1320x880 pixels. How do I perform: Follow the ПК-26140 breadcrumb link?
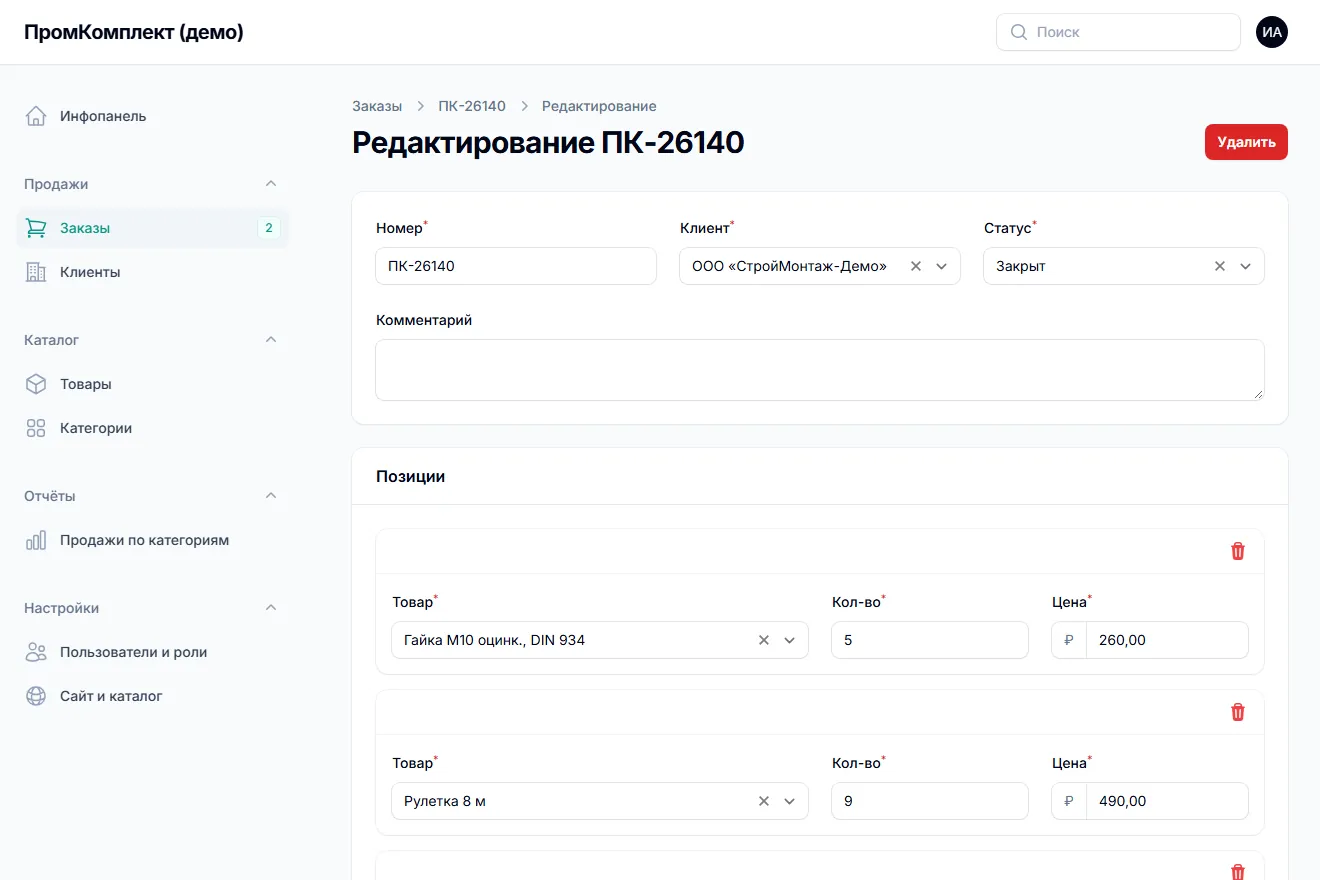[472, 106]
